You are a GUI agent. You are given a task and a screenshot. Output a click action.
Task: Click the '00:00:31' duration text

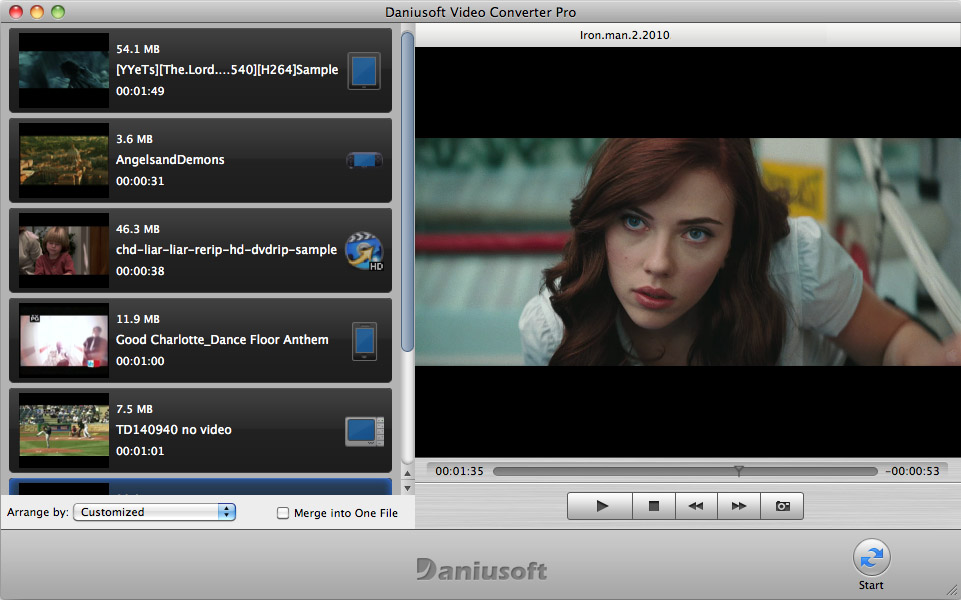tap(140, 181)
